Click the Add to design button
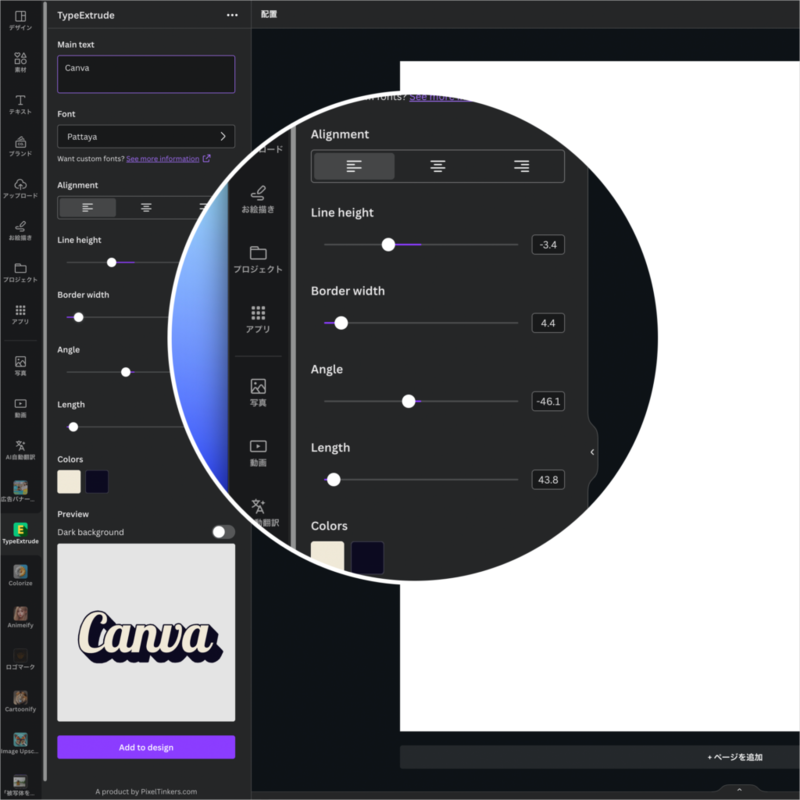Viewport: 800px width, 800px height. pyautogui.click(x=146, y=747)
